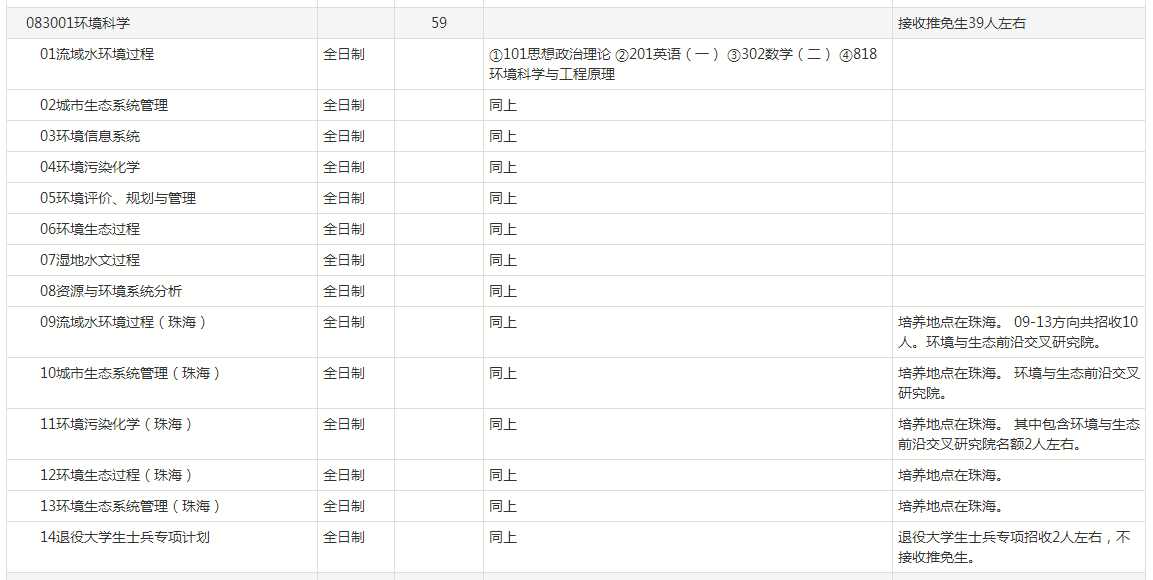This screenshot has width=1153, height=580.
Task: Select the 04环境污染化学 direction entry
Action: 90,167
